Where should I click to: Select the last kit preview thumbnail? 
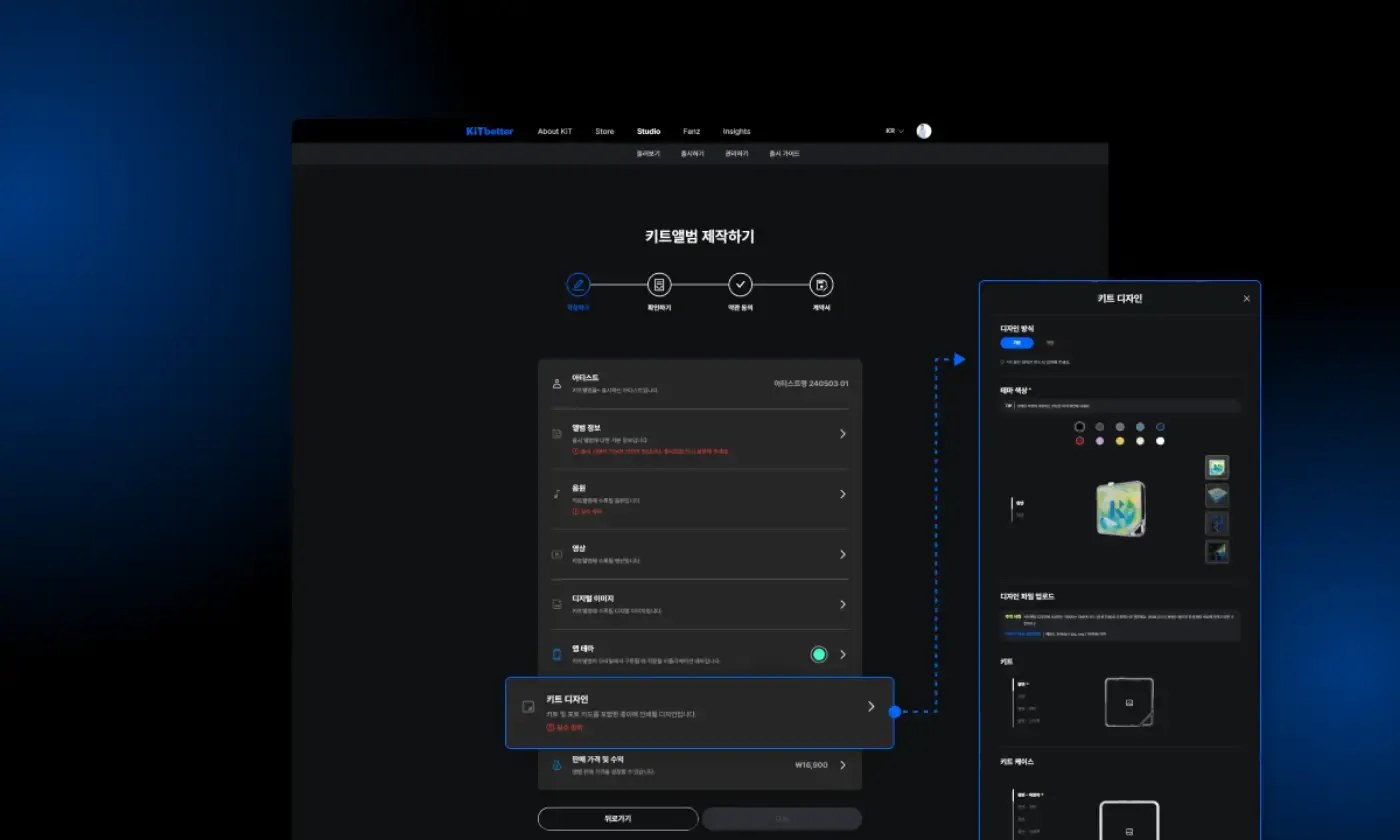pos(1217,551)
